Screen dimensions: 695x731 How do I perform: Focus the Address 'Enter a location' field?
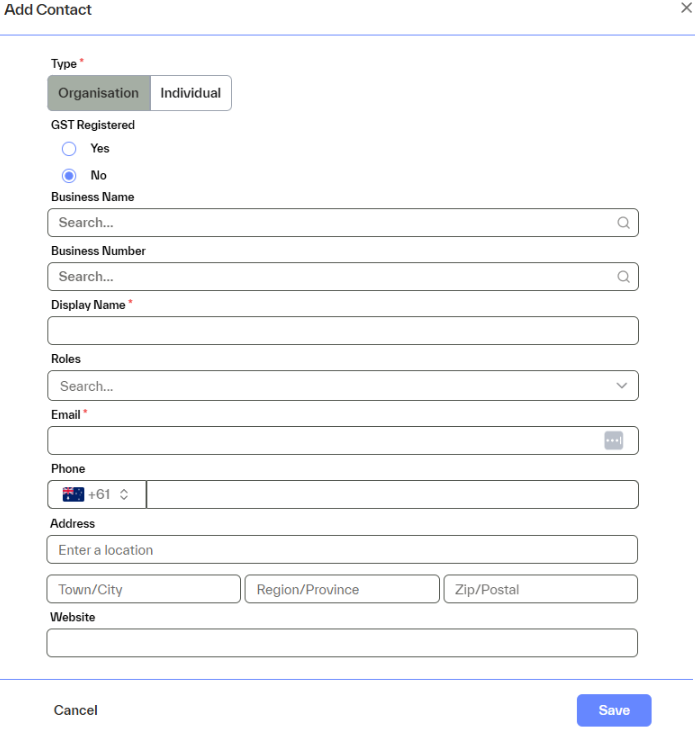pyautogui.click(x=342, y=550)
